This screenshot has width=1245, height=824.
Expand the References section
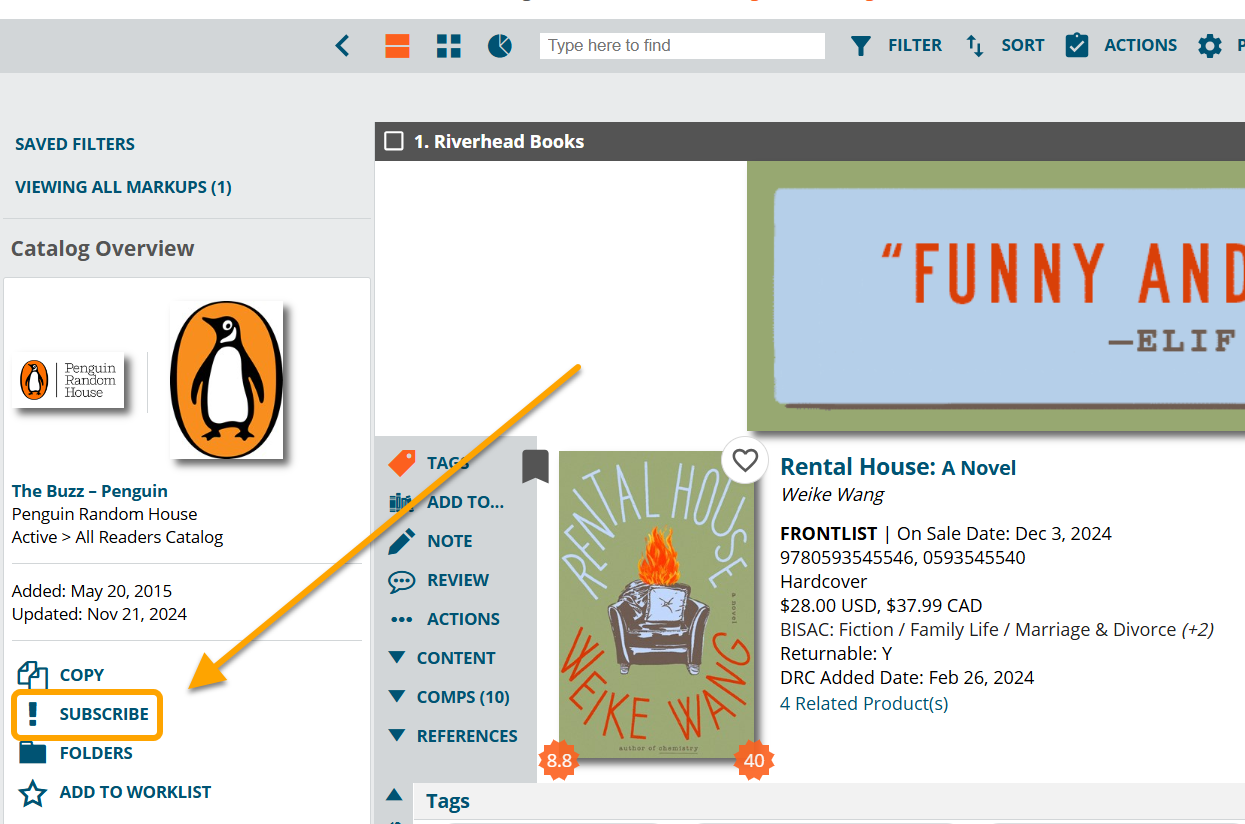pyautogui.click(x=452, y=736)
